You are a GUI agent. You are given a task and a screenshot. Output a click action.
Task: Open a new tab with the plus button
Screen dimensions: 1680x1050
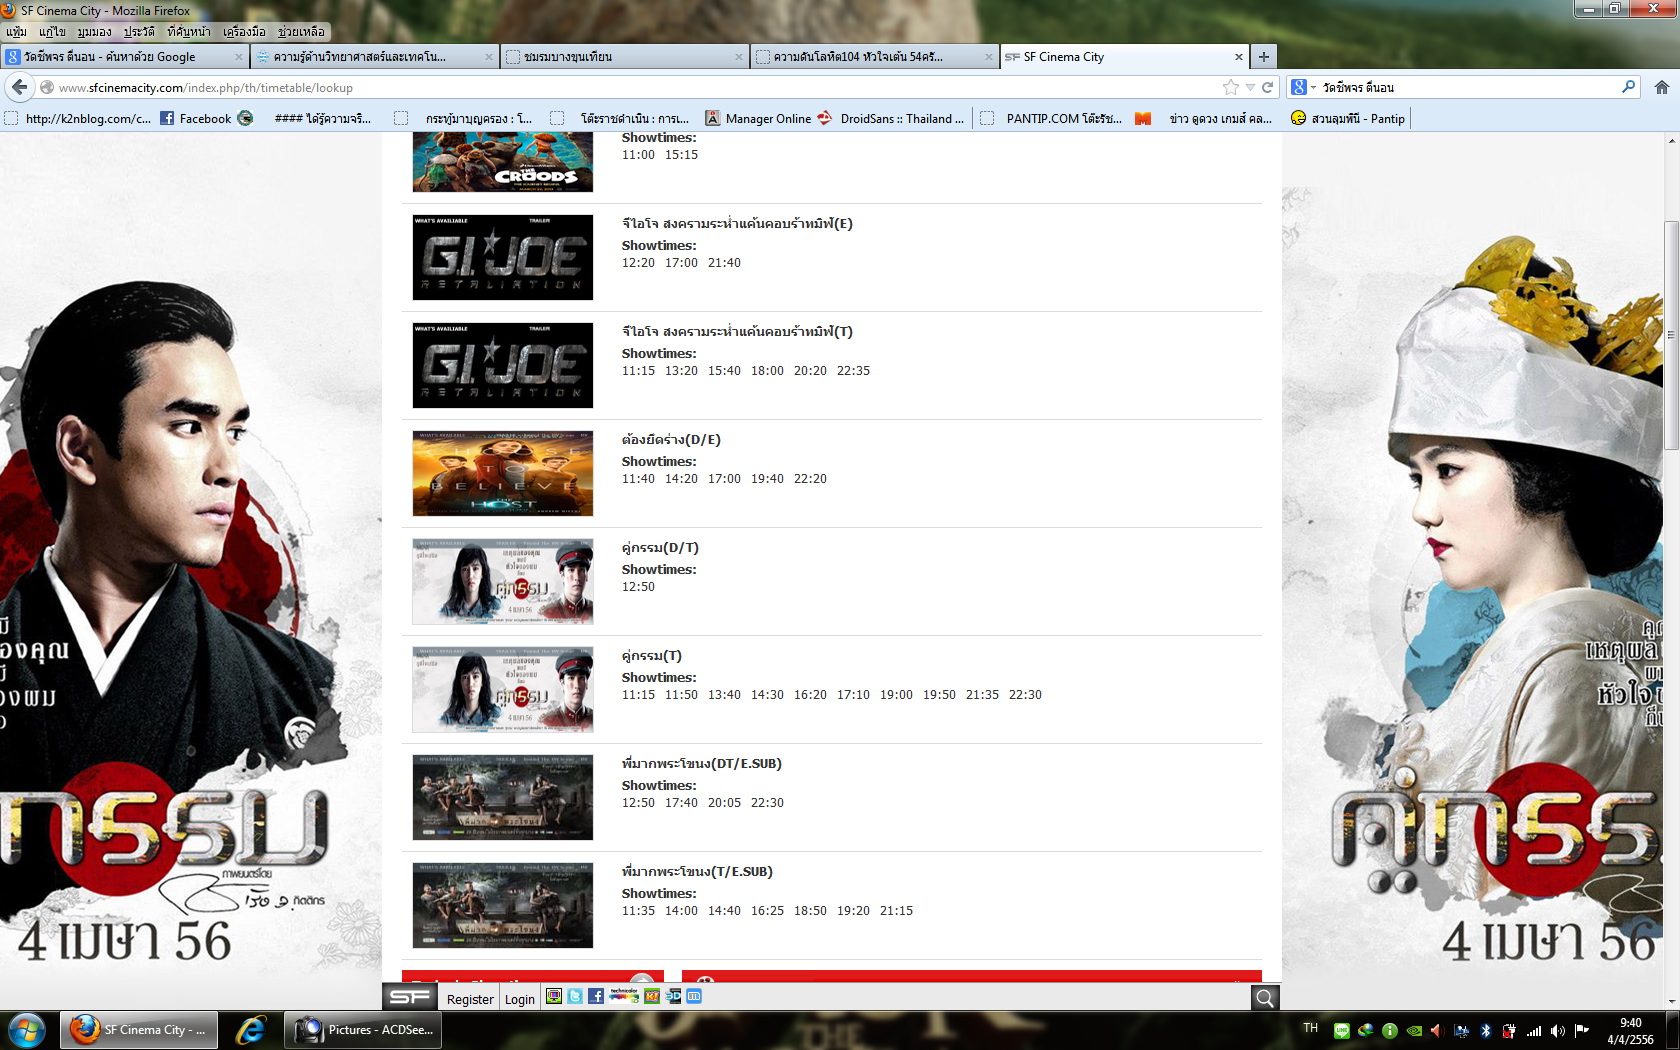[x=1264, y=57]
